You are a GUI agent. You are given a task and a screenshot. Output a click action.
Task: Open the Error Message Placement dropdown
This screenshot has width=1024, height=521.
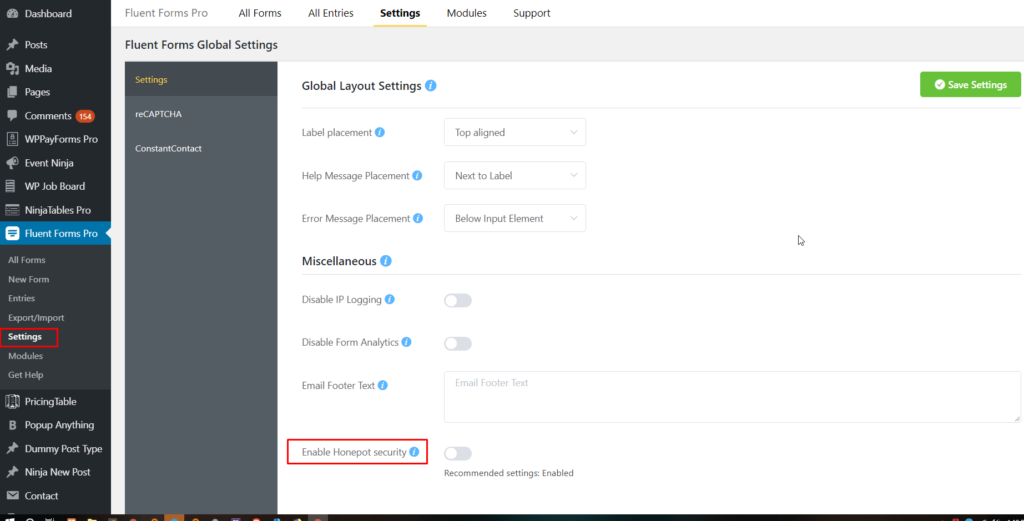(515, 219)
